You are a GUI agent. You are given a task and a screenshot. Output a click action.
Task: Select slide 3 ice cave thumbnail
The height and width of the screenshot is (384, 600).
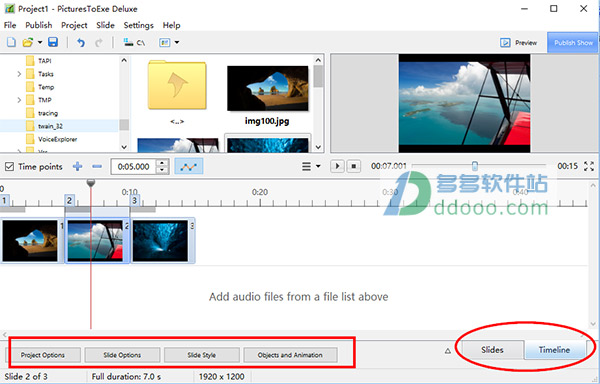pos(160,241)
